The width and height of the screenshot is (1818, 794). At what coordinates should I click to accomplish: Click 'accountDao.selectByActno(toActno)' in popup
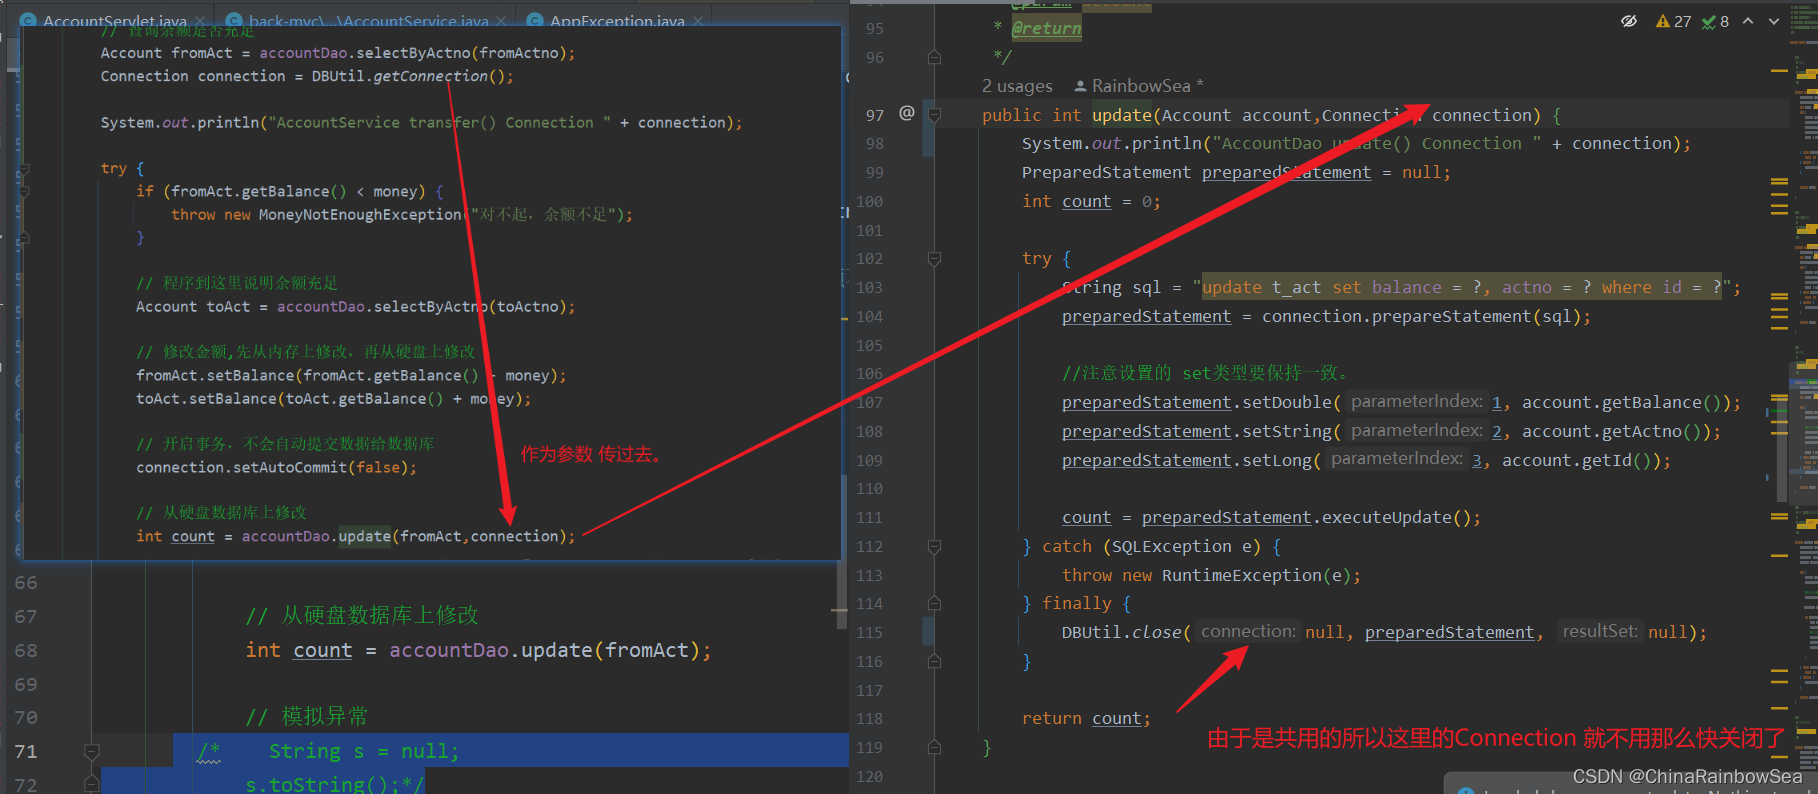tap(422, 307)
